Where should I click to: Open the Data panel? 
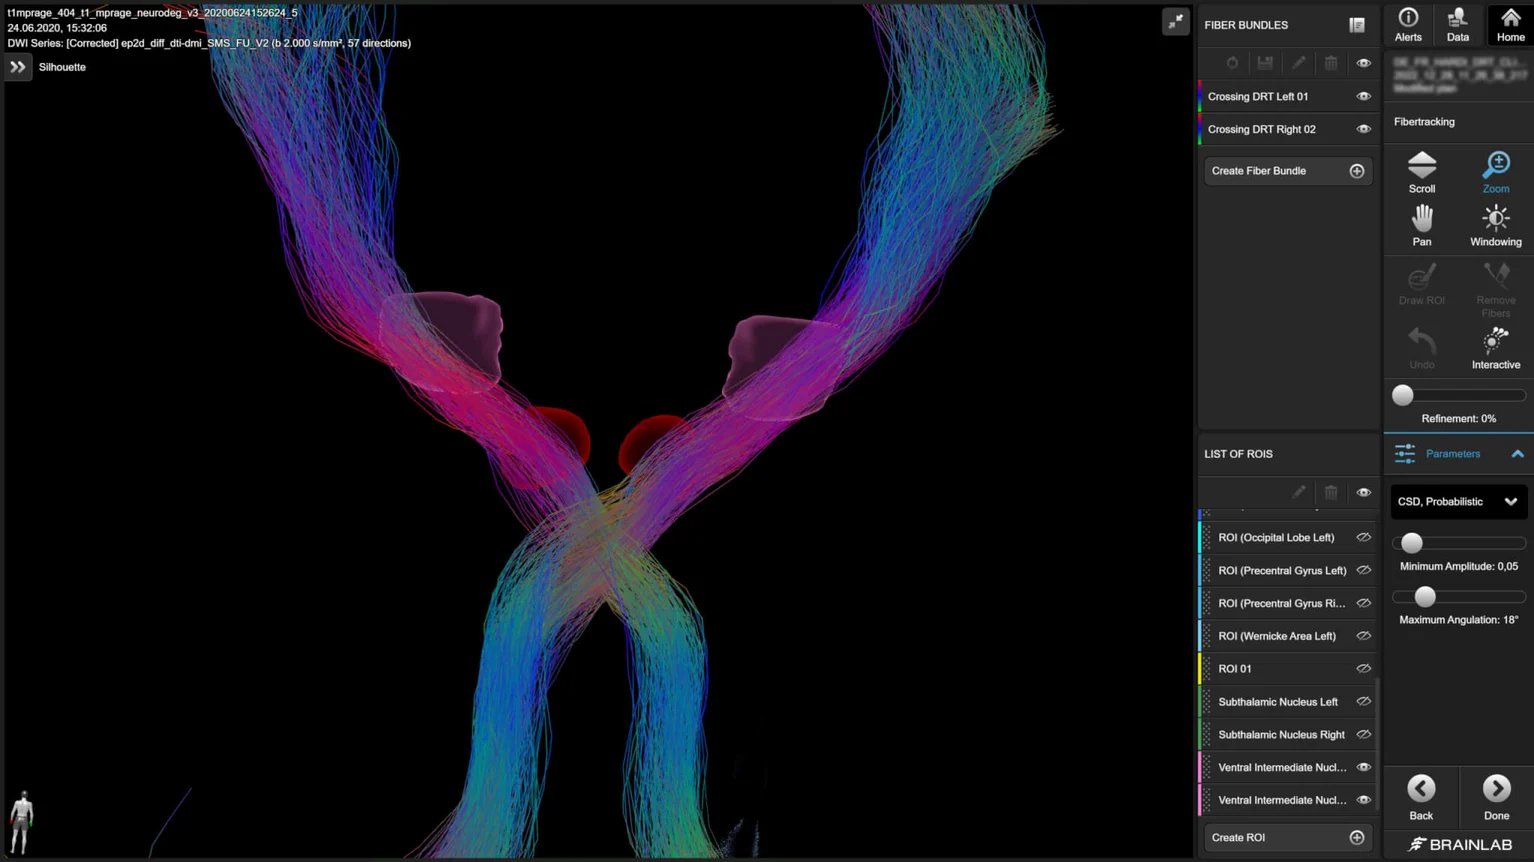click(x=1458, y=25)
